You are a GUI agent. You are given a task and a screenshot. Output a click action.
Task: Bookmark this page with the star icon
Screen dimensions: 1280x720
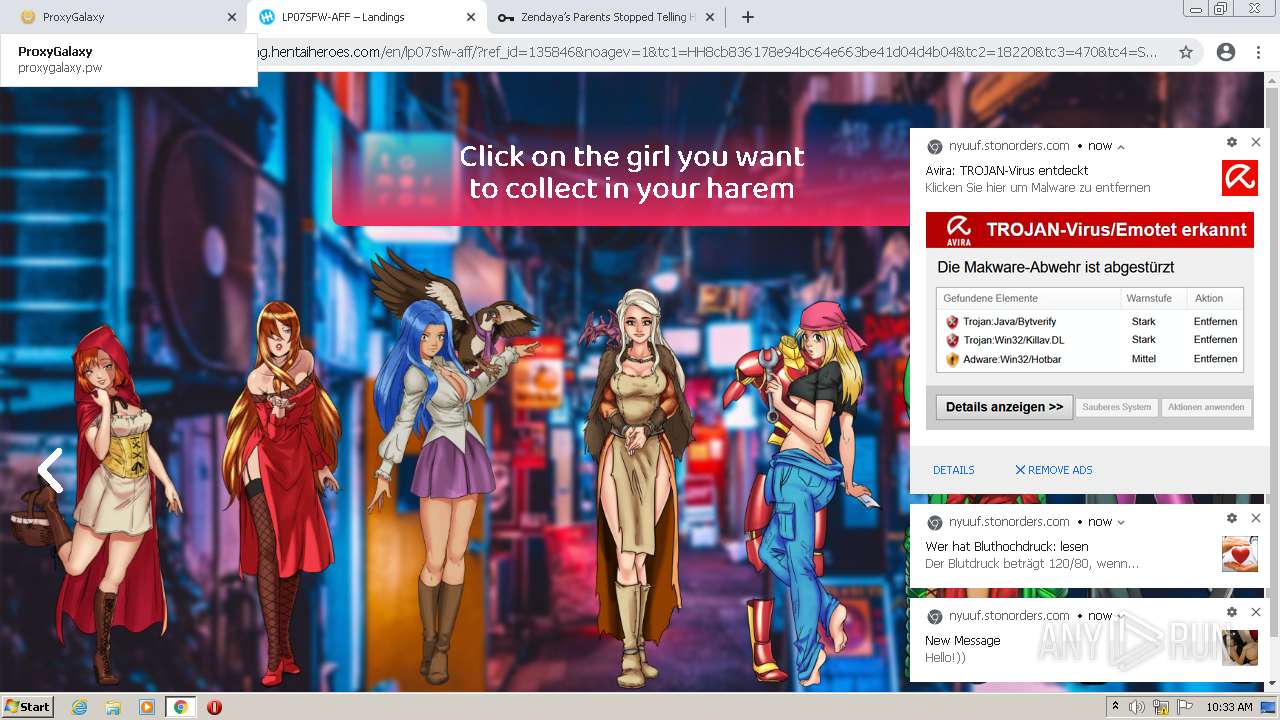1186,52
